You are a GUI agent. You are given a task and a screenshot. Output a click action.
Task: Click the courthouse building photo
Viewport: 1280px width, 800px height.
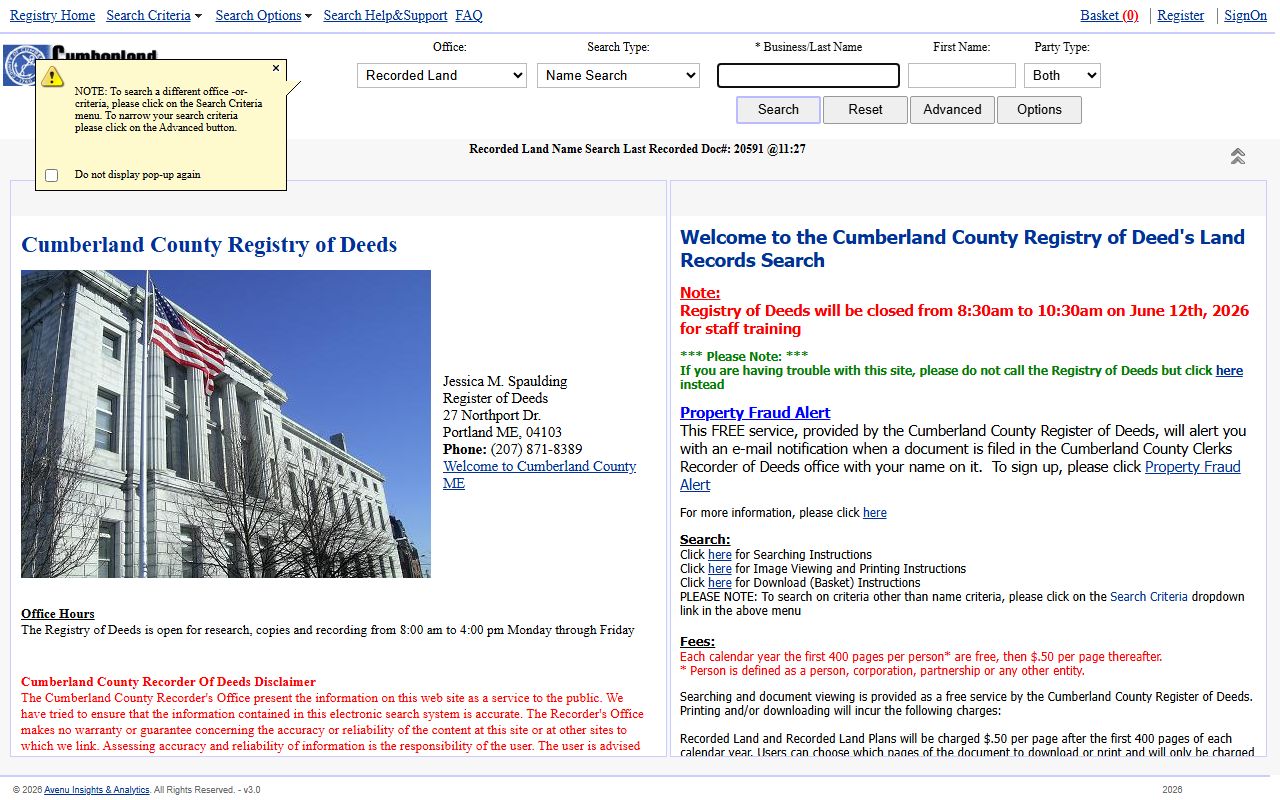point(226,424)
